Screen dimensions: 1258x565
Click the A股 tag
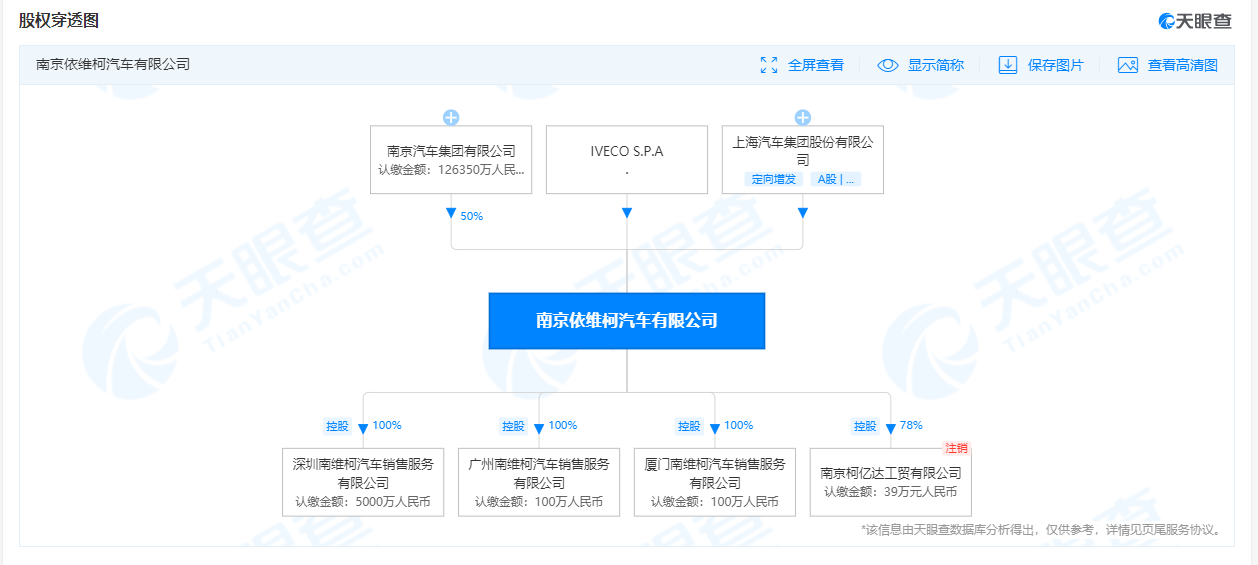(835, 180)
